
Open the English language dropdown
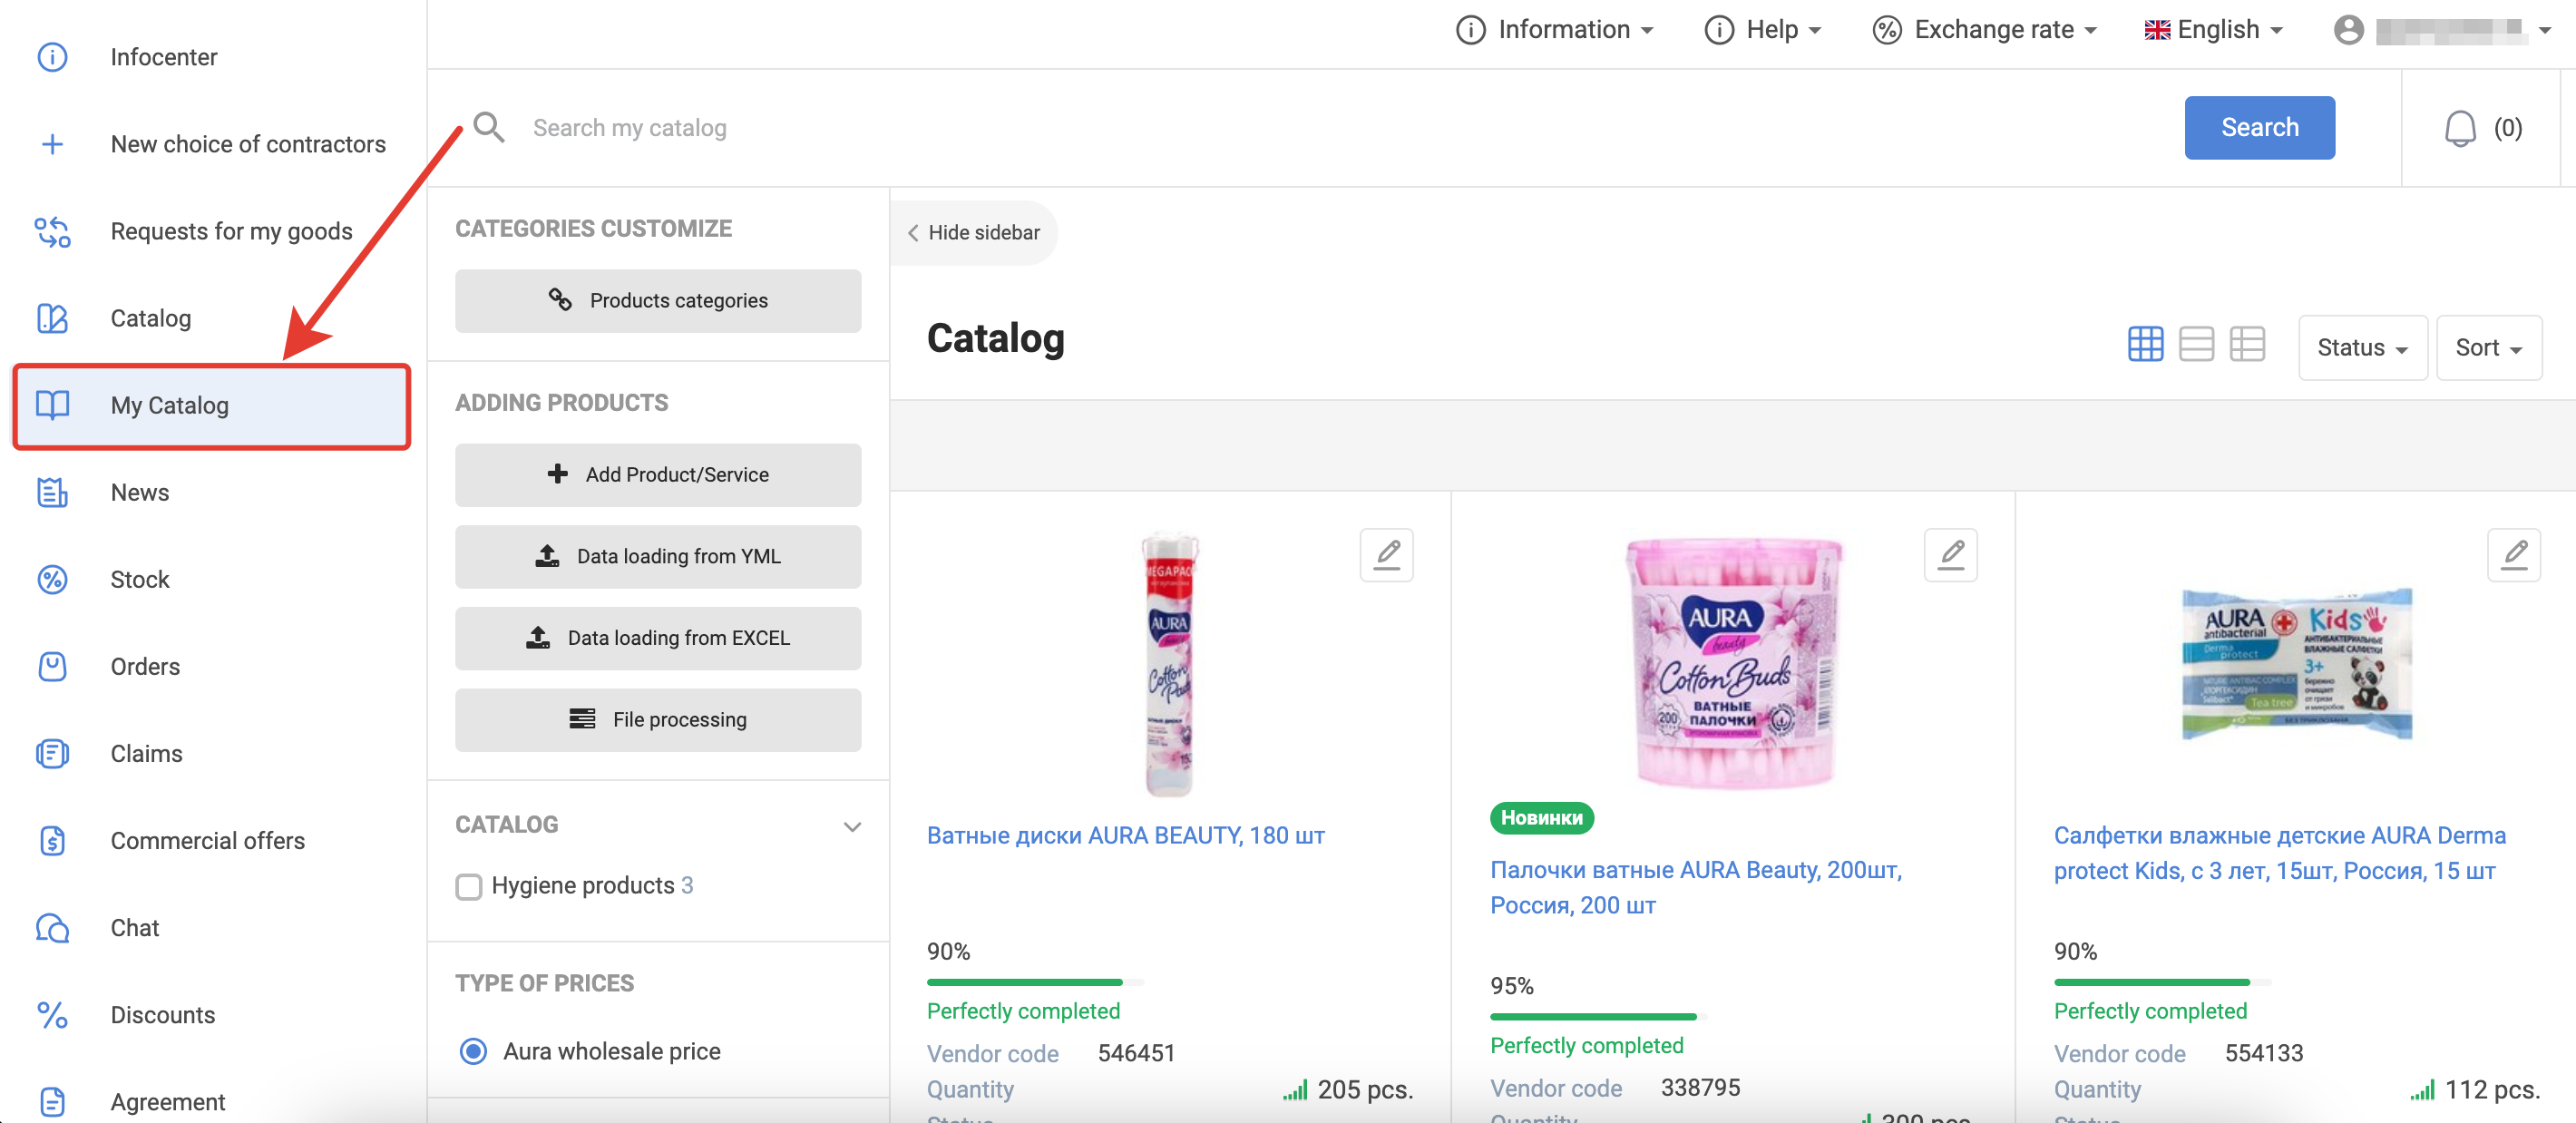2213,30
